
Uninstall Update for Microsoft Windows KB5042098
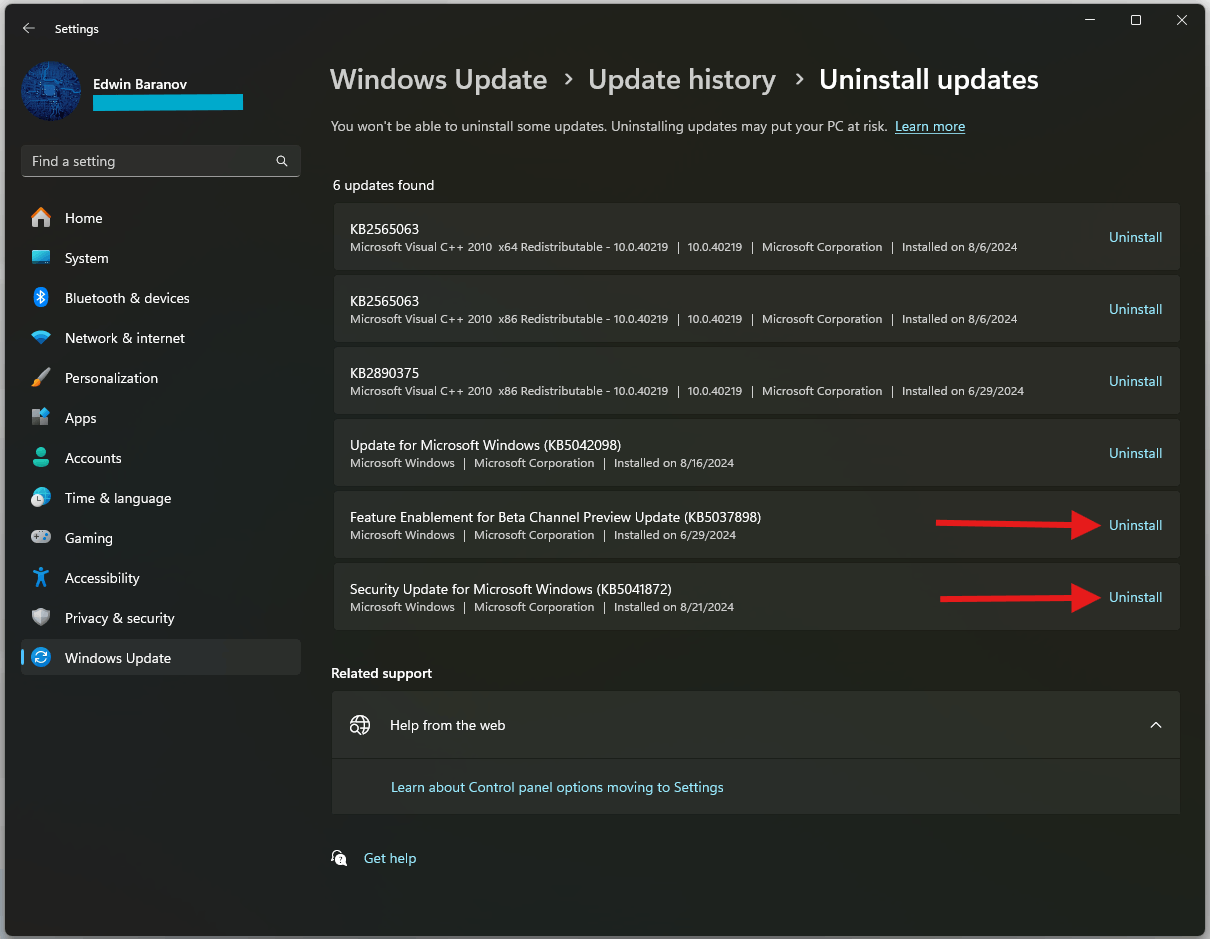(1135, 453)
